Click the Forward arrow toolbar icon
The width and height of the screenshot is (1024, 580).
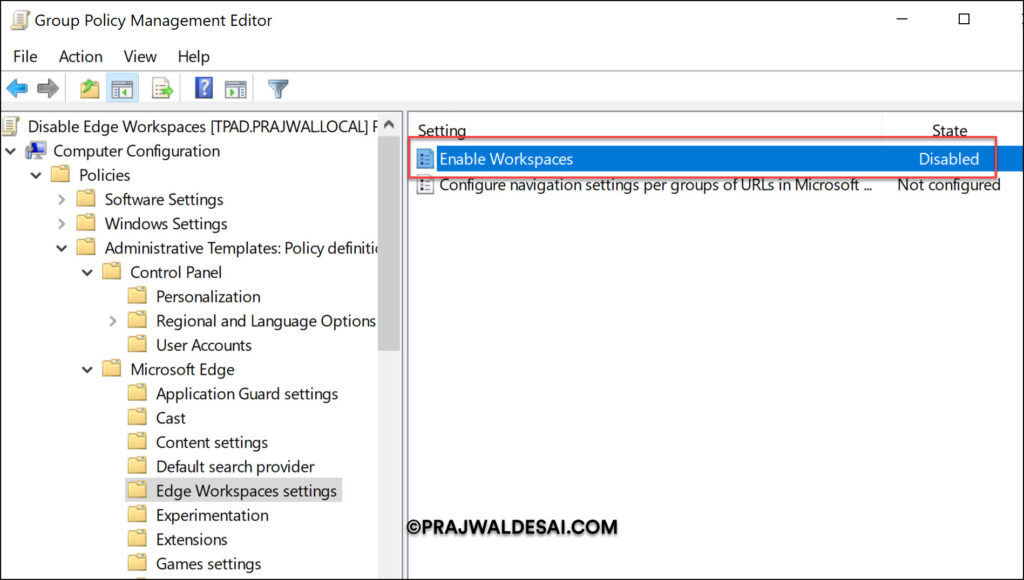click(x=48, y=88)
